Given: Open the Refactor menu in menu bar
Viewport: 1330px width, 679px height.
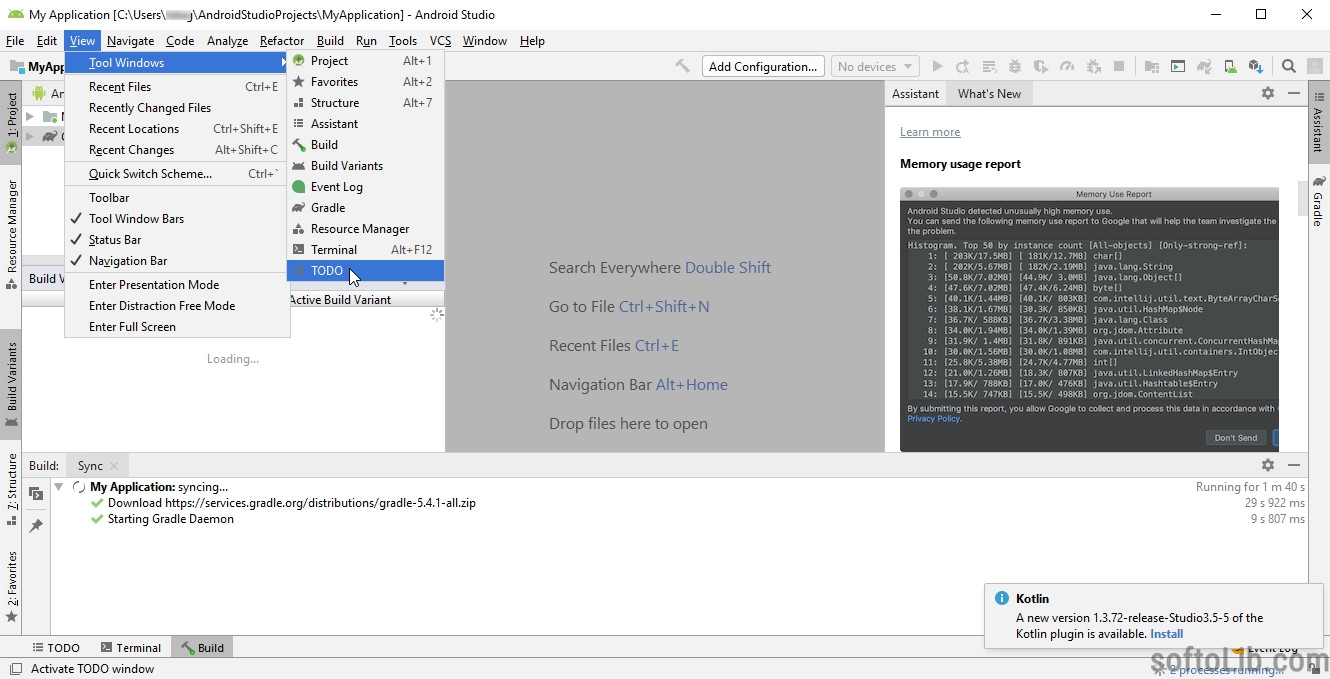Looking at the screenshot, I should pos(281,41).
